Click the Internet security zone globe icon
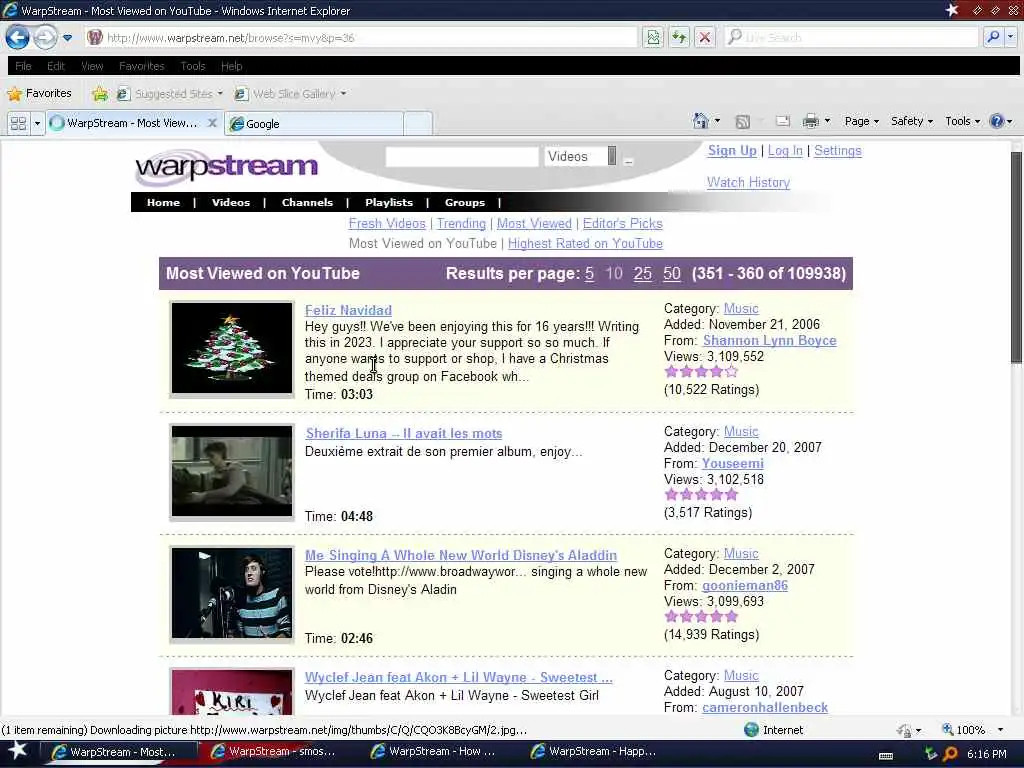 [751, 729]
